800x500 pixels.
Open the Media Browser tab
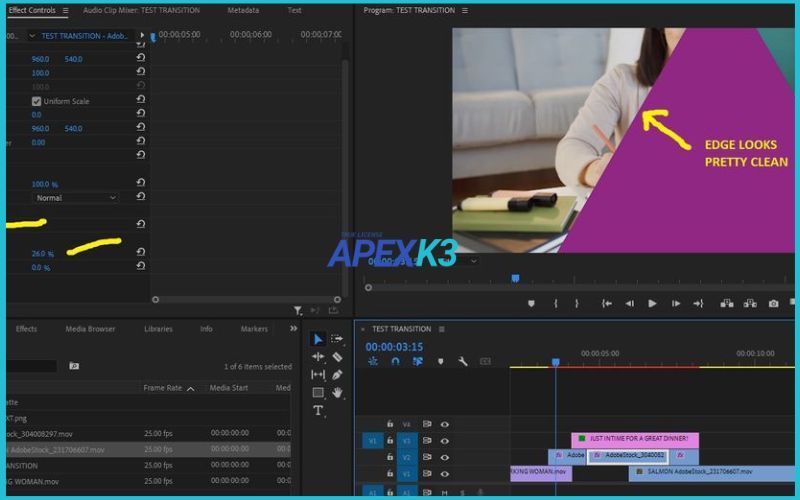click(90, 329)
